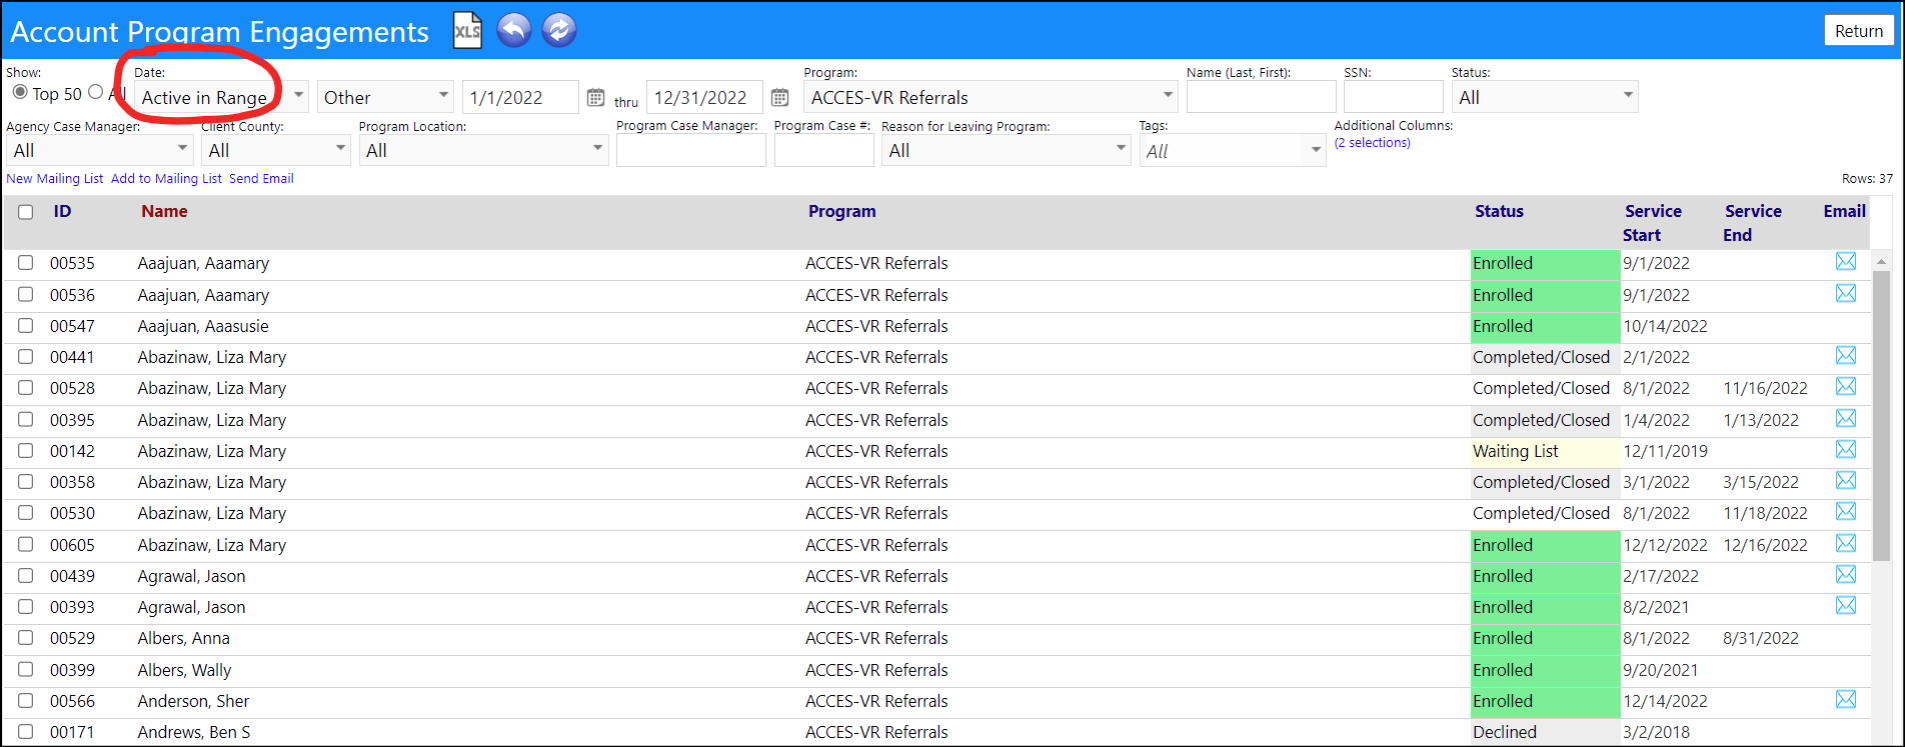
Task: Sort by Name column header
Action: coord(164,211)
